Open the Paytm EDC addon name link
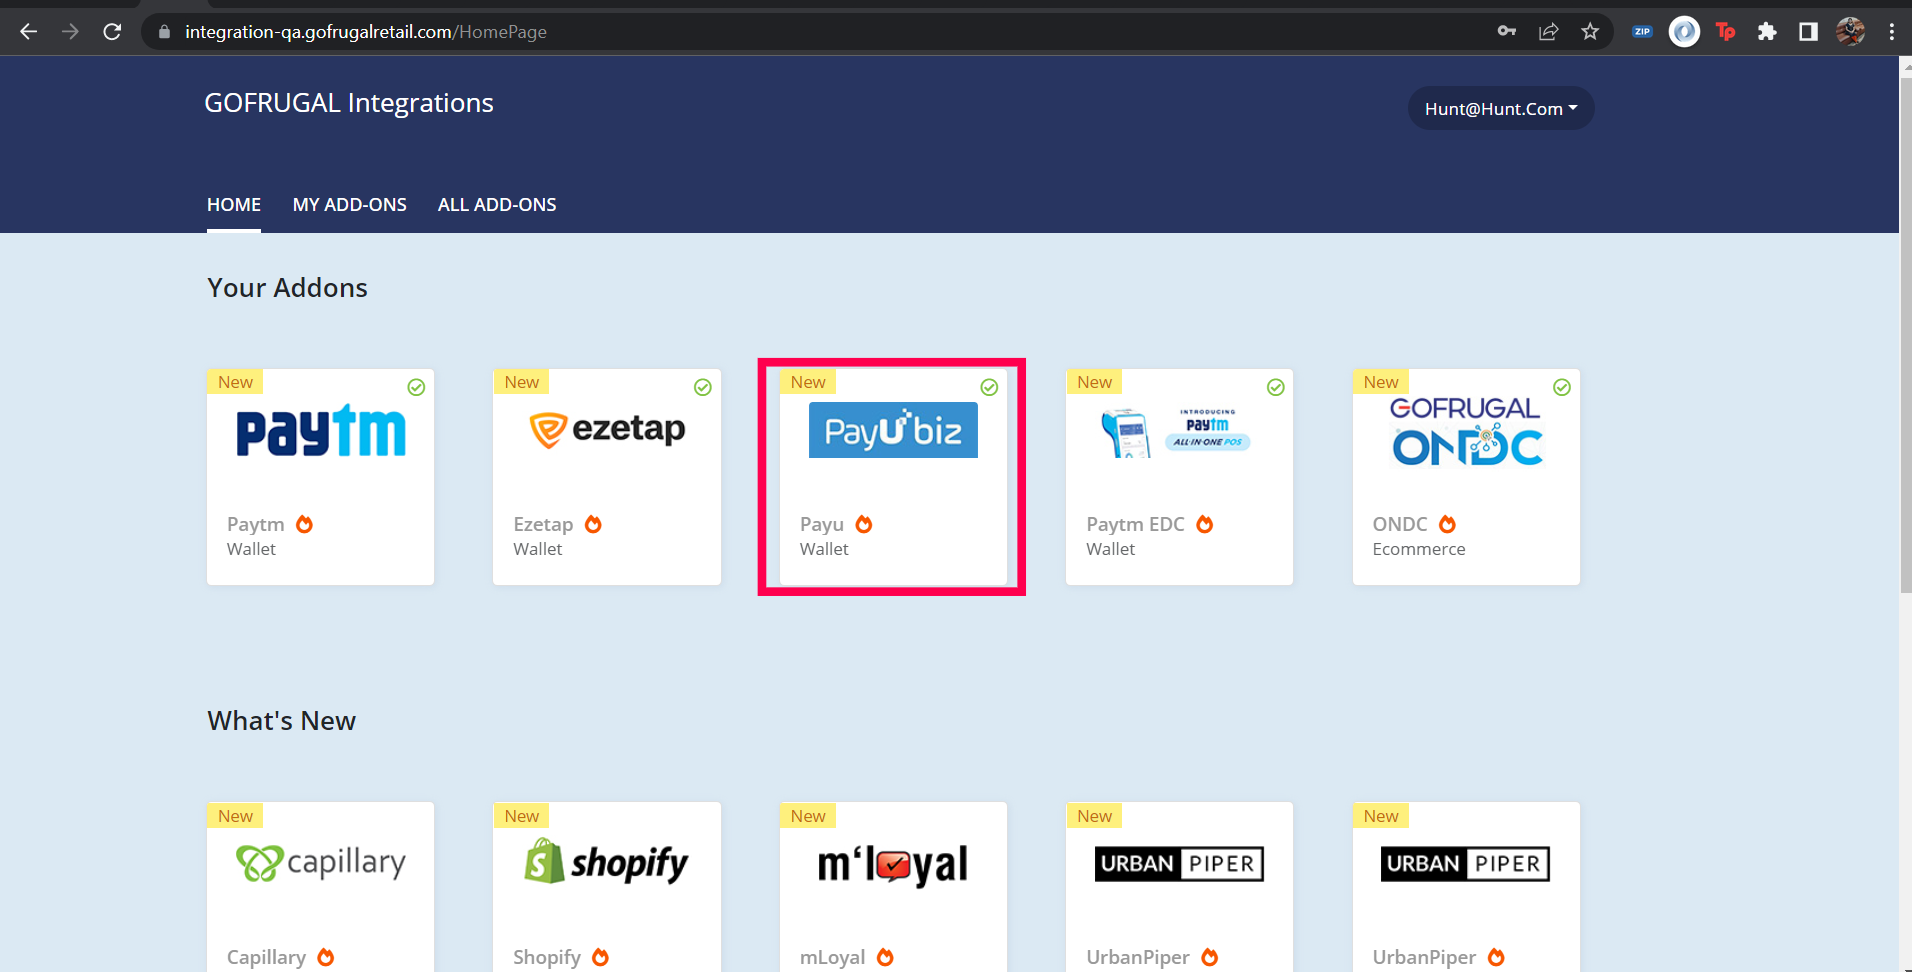 pyautogui.click(x=1136, y=524)
